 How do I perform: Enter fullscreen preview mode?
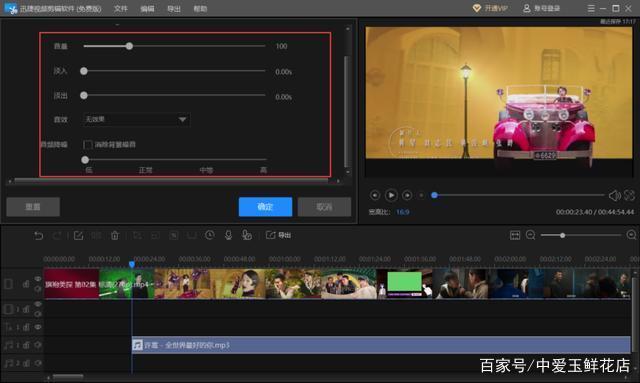click(629, 196)
